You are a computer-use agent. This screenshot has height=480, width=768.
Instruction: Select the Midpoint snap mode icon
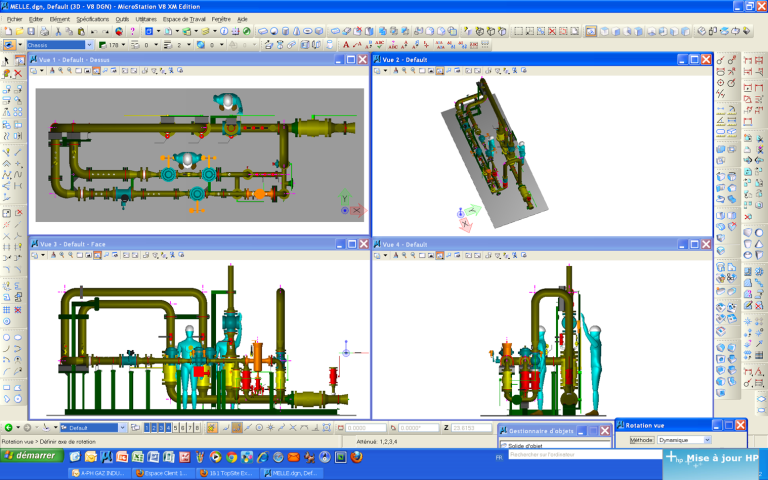pos(247,428)
